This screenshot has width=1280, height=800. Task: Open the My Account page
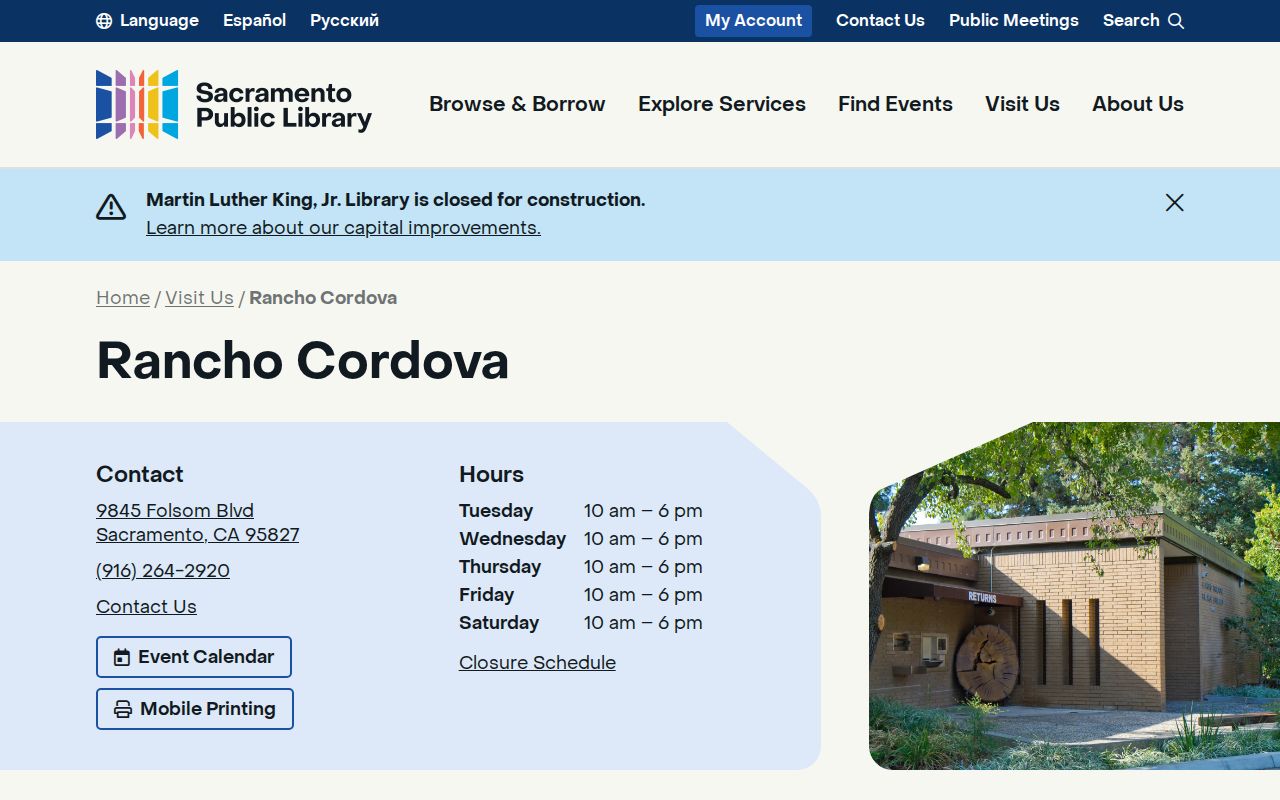753,21
